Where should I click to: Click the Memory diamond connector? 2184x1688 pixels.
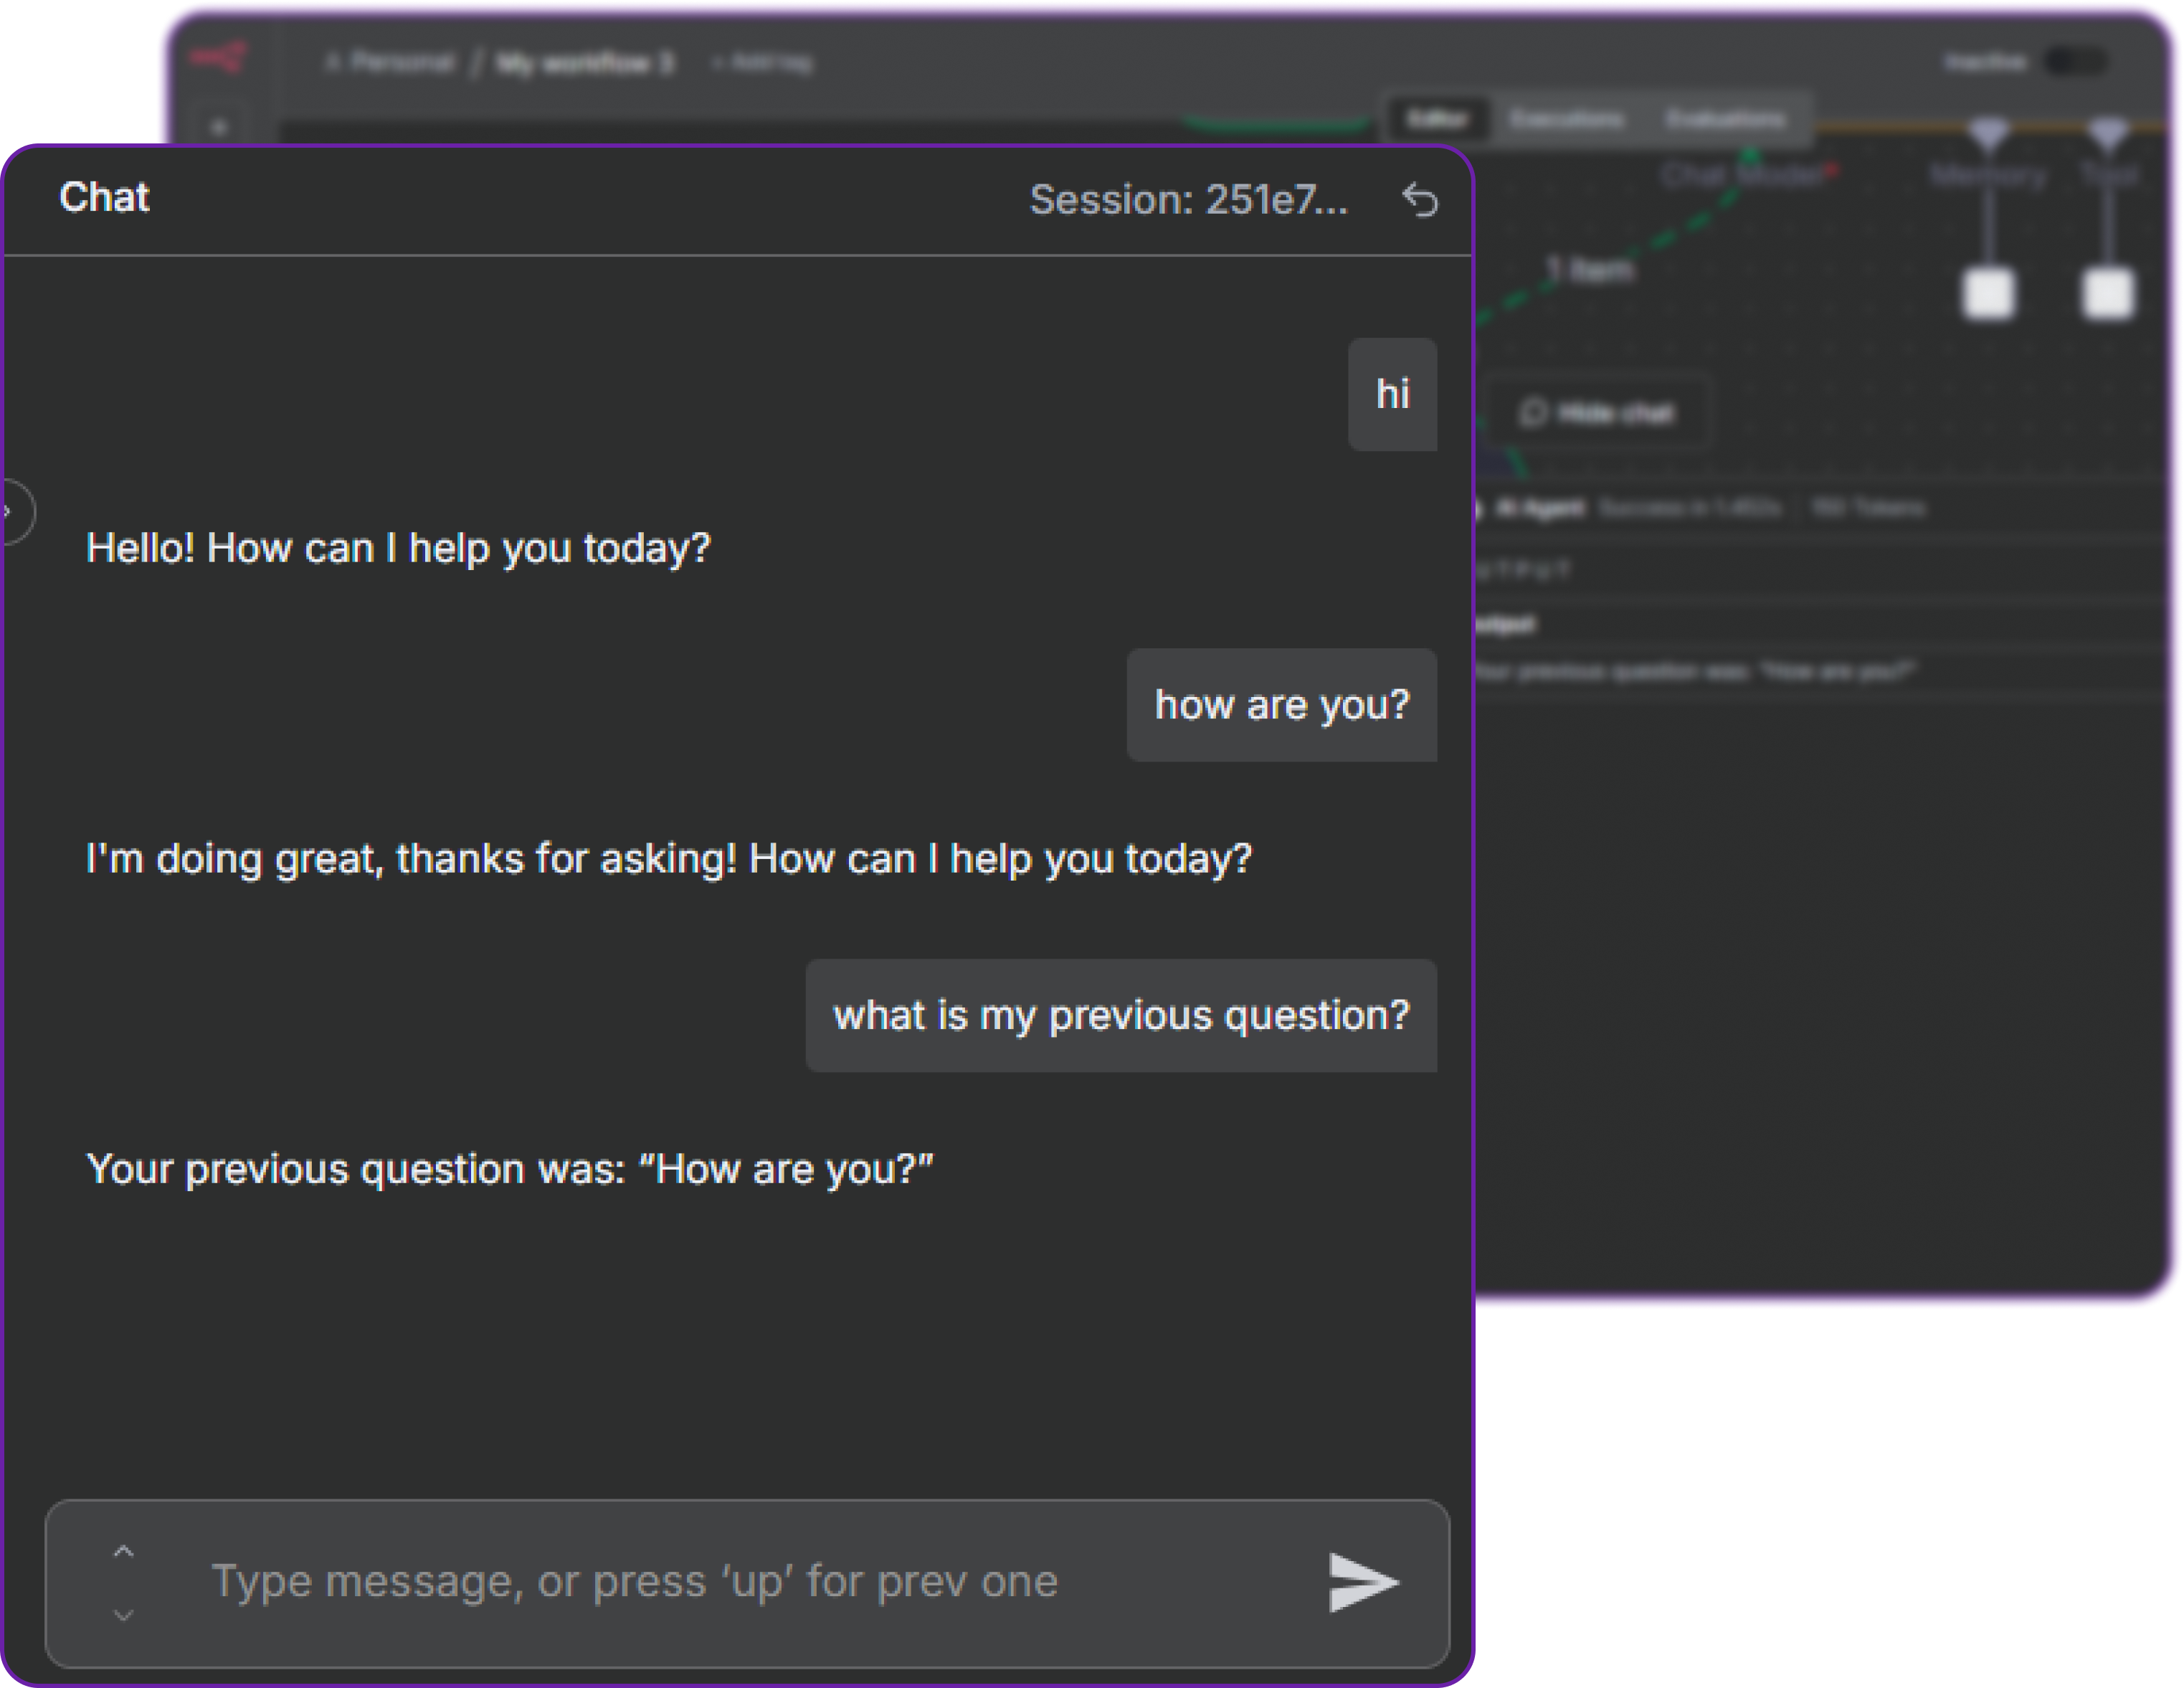pos(1988,134)
